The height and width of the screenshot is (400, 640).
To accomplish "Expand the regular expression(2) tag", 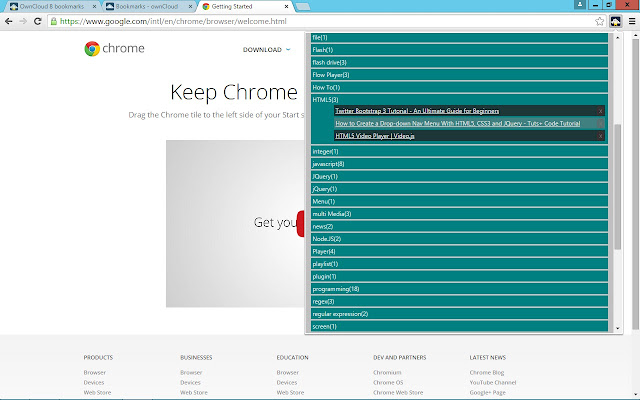I will pos(459,314).
